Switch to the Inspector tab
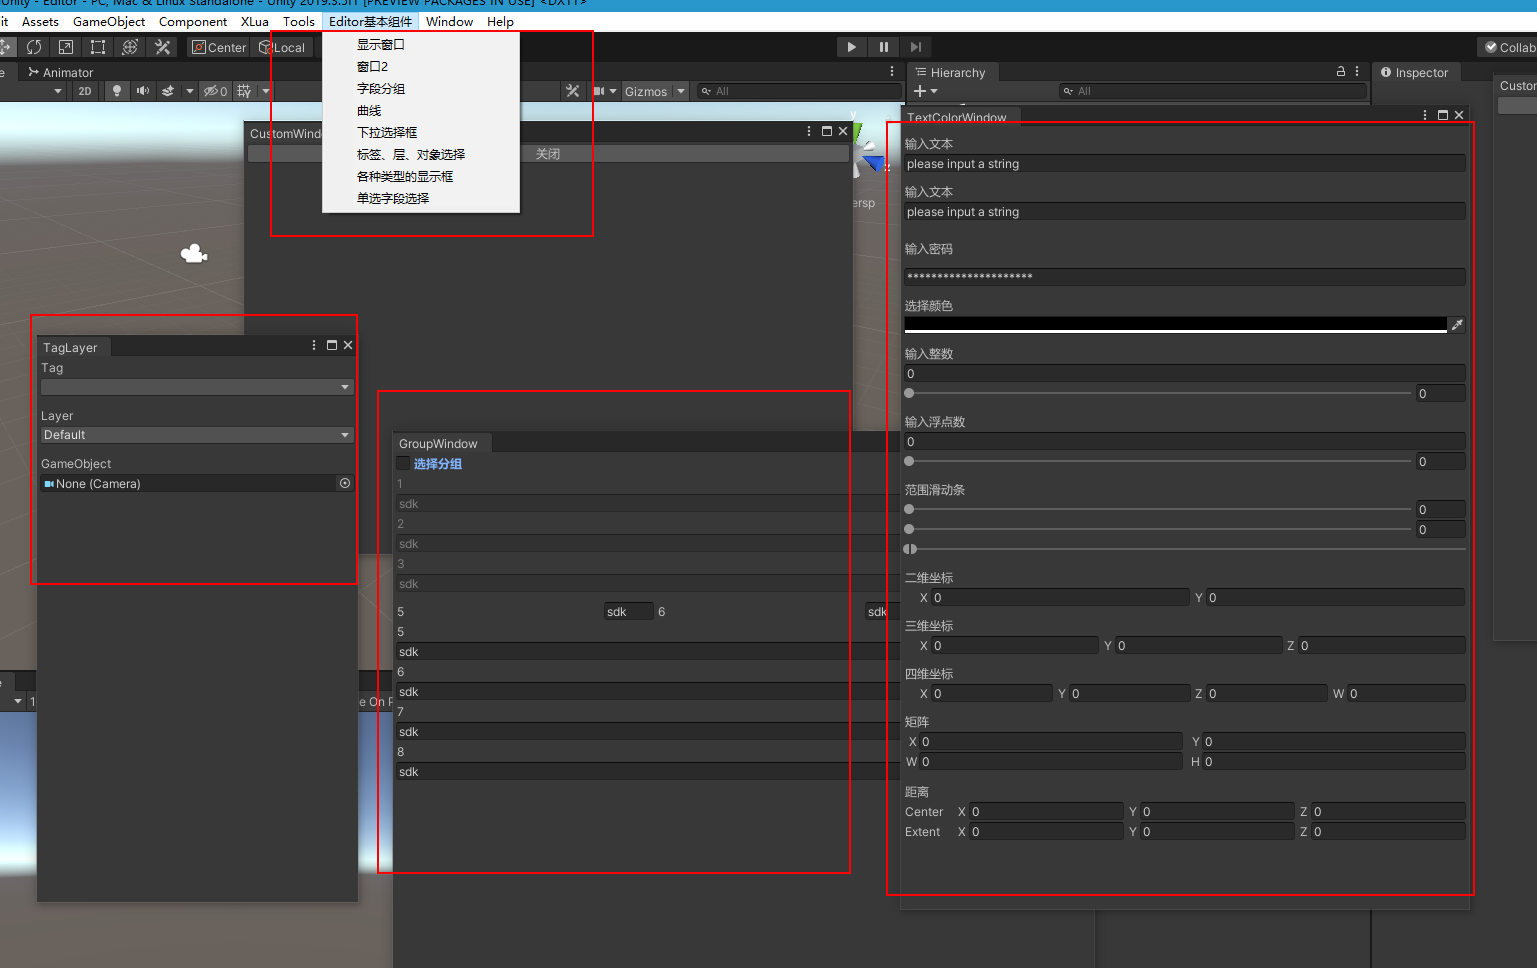 (x=1415, y=72)
